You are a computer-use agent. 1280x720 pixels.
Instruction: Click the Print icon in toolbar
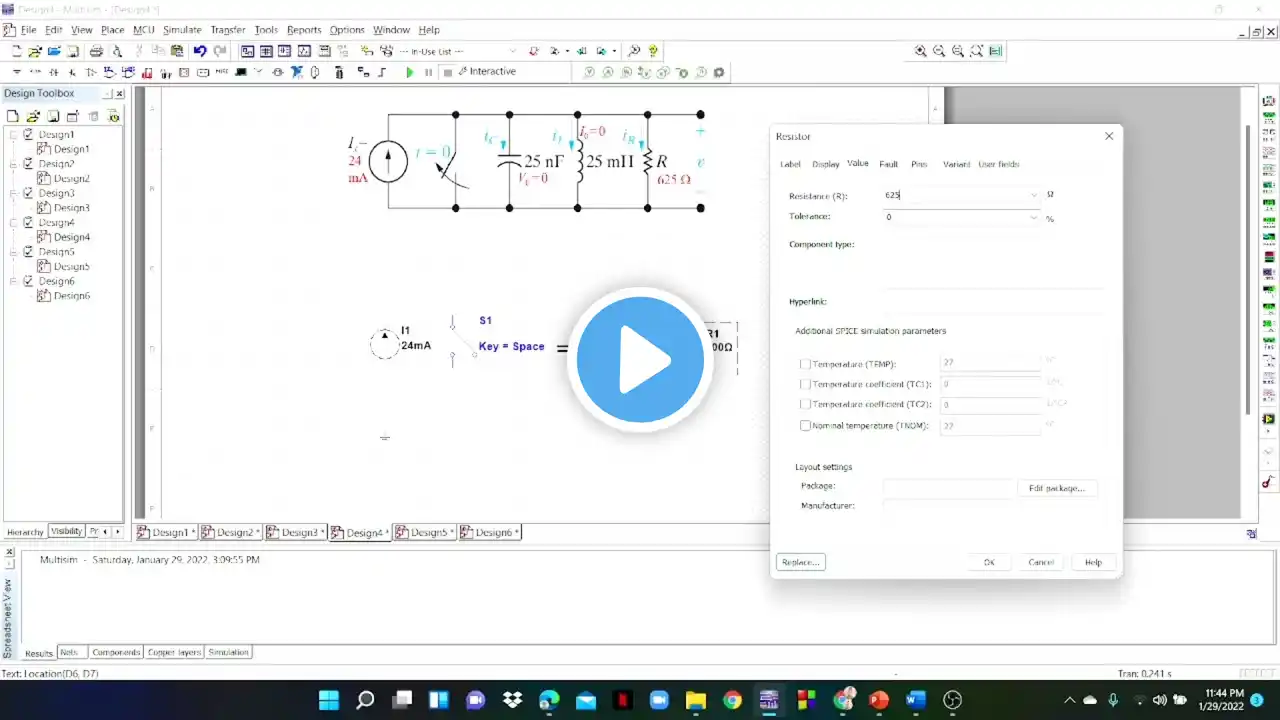(97, 51)
